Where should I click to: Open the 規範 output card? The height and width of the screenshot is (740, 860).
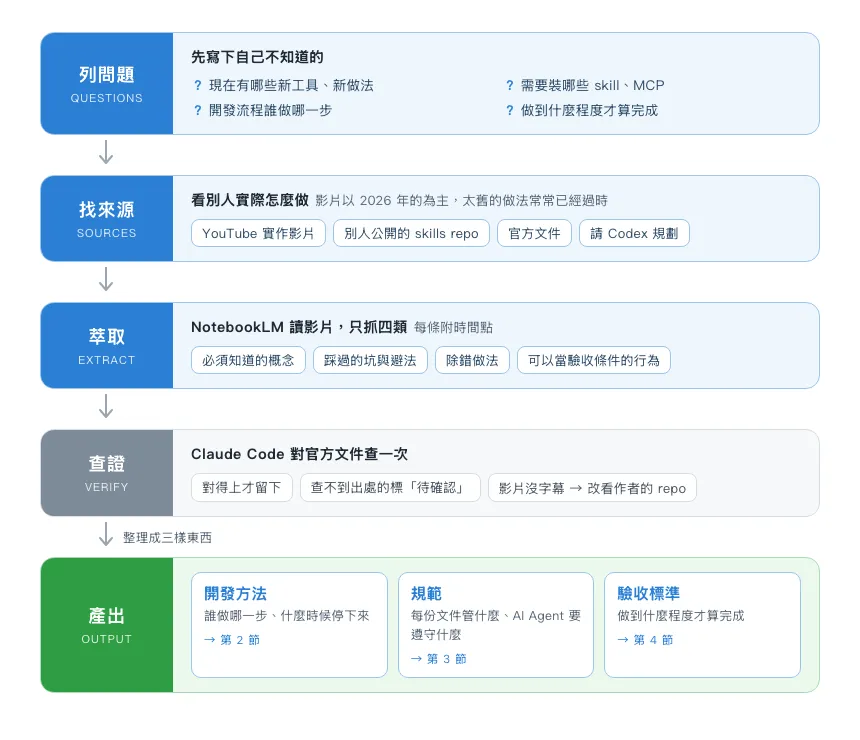[496, 625]
